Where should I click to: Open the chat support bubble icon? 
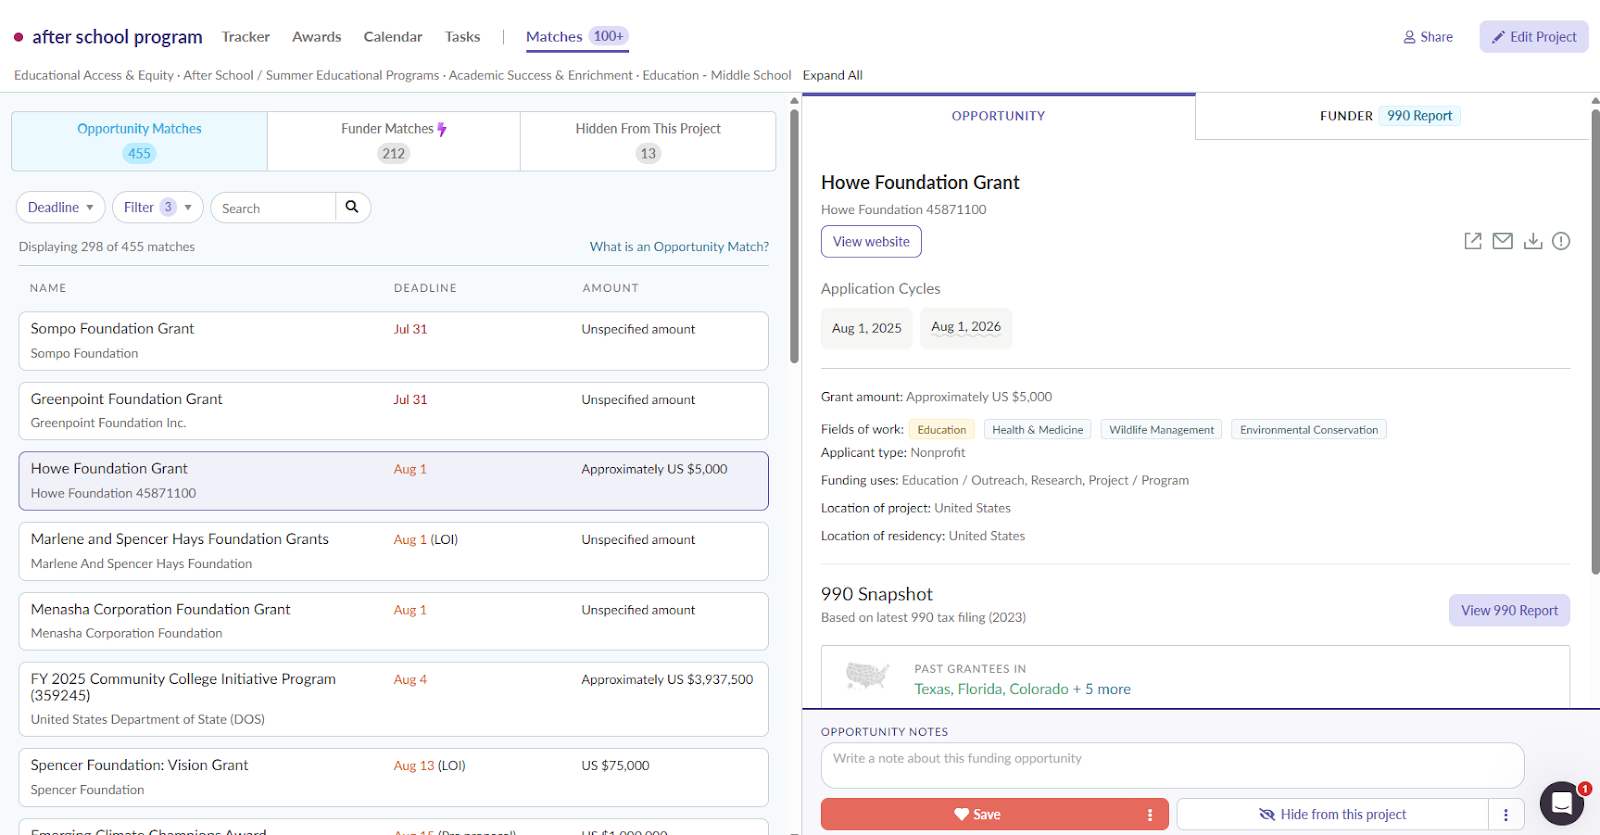click(x=1562, y=802)
